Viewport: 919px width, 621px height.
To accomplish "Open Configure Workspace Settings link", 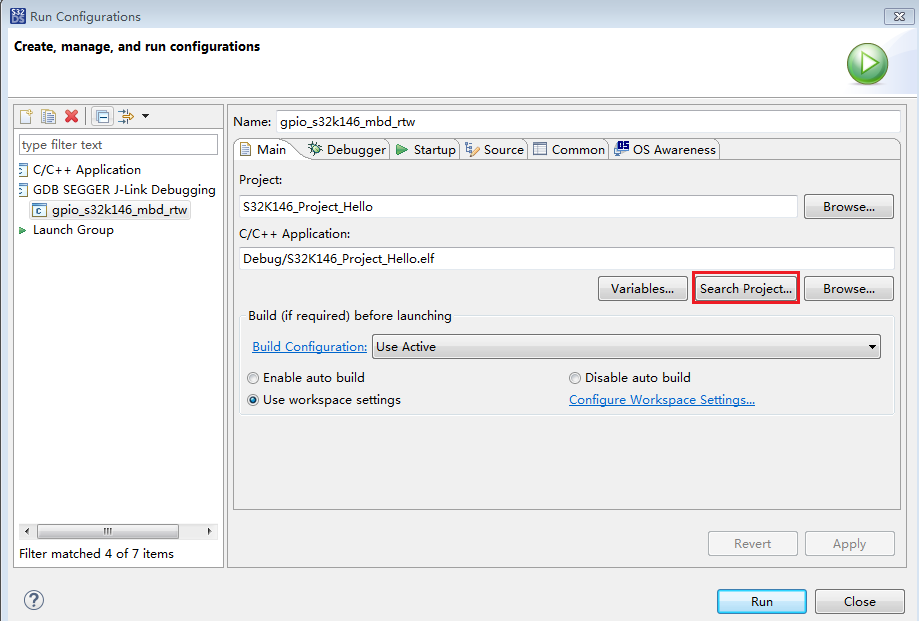I will pos(663,399).
